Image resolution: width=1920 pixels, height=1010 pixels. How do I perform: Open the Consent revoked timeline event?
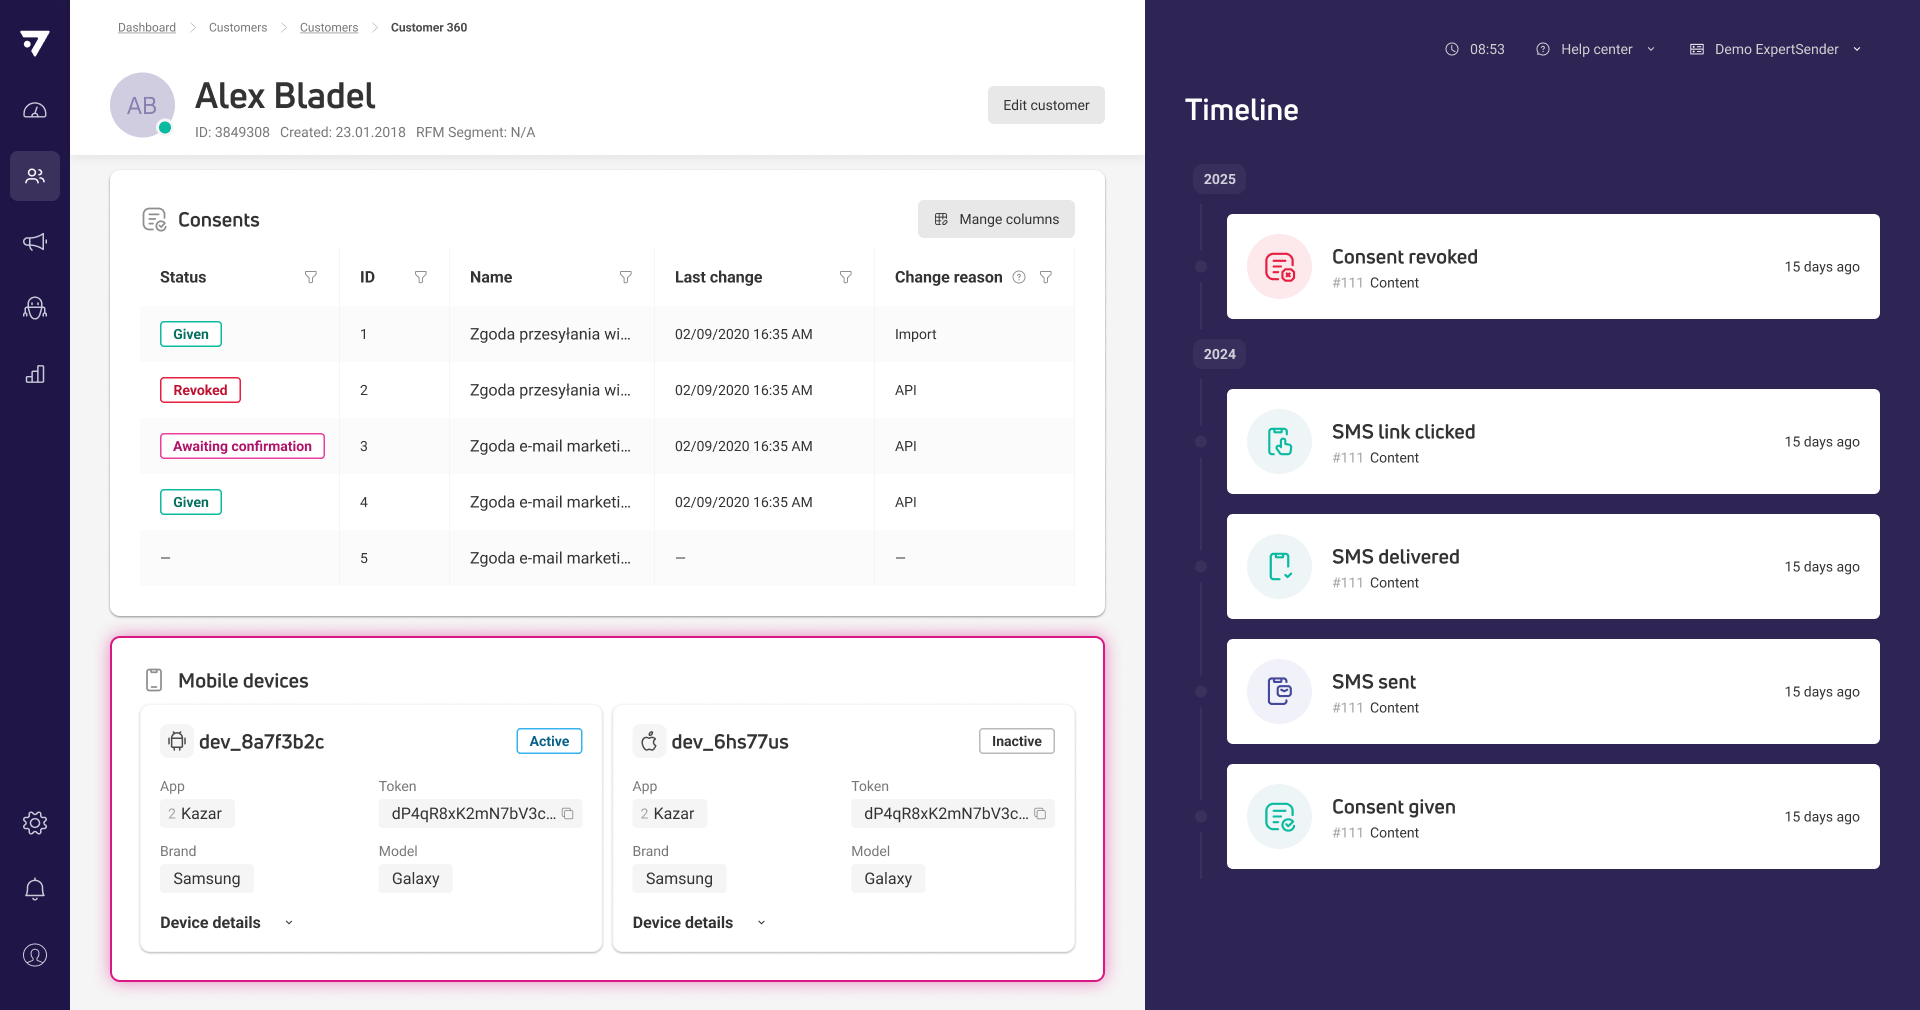(1552, 267)
